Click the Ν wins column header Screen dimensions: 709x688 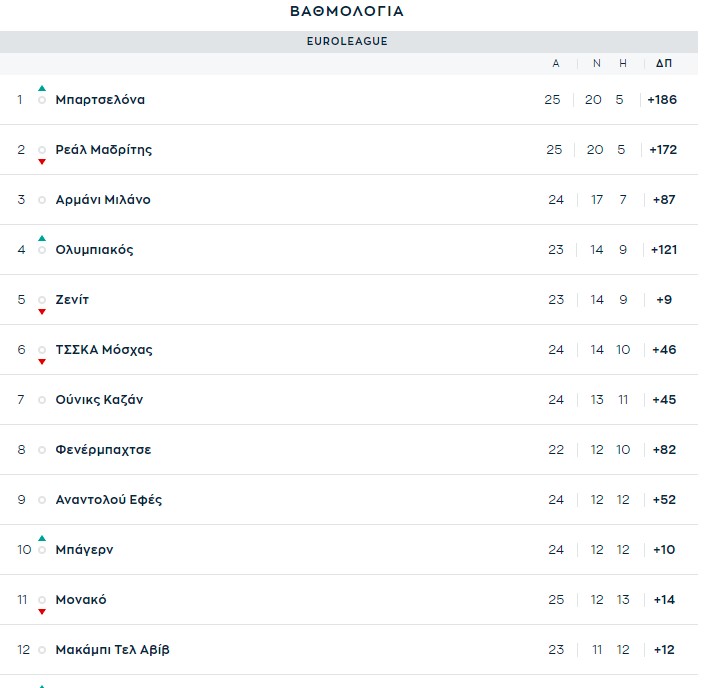(597, 63)
